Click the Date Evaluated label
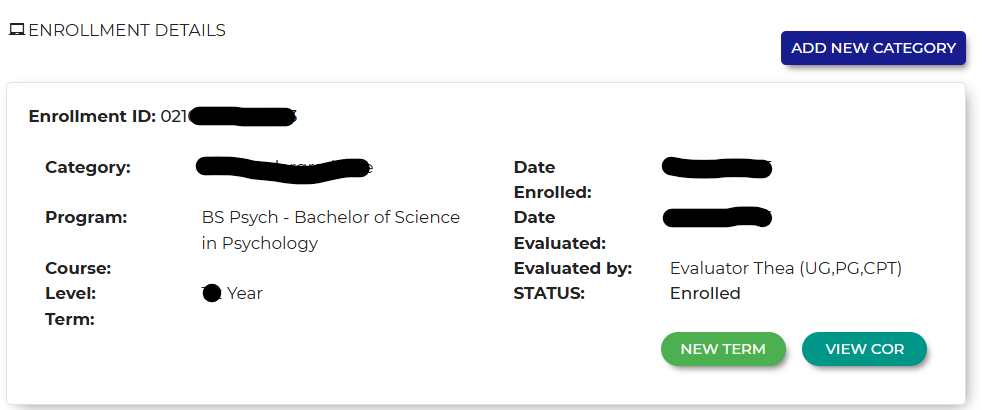The height and width of the screenshot is (410, 982). (x=560, y=230)
